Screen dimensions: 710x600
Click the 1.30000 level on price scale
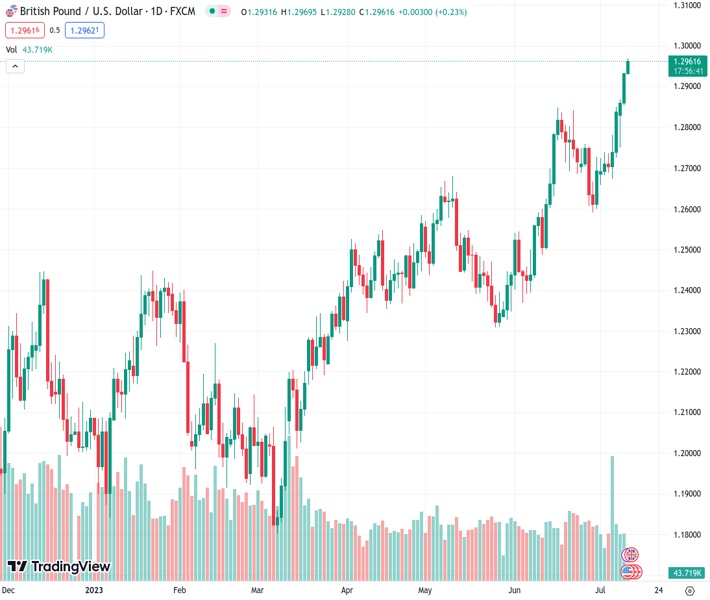coord(685,46)
